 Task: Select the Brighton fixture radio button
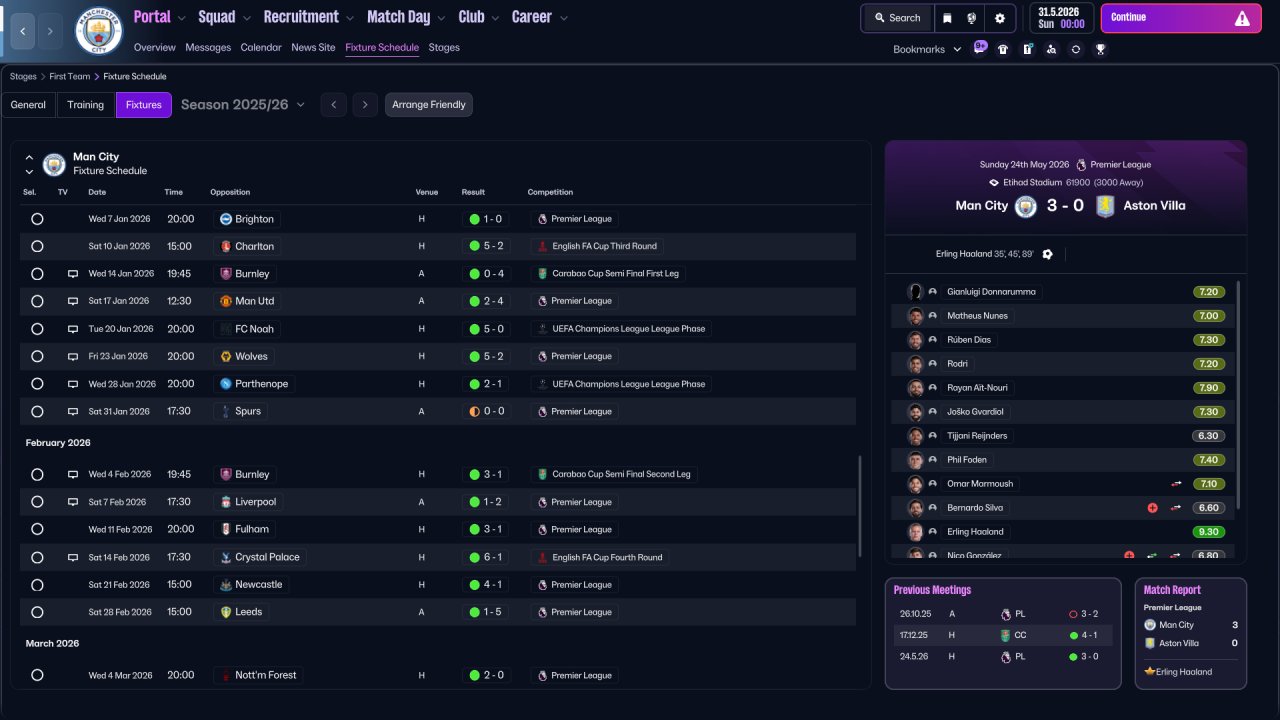coord(37,219)
